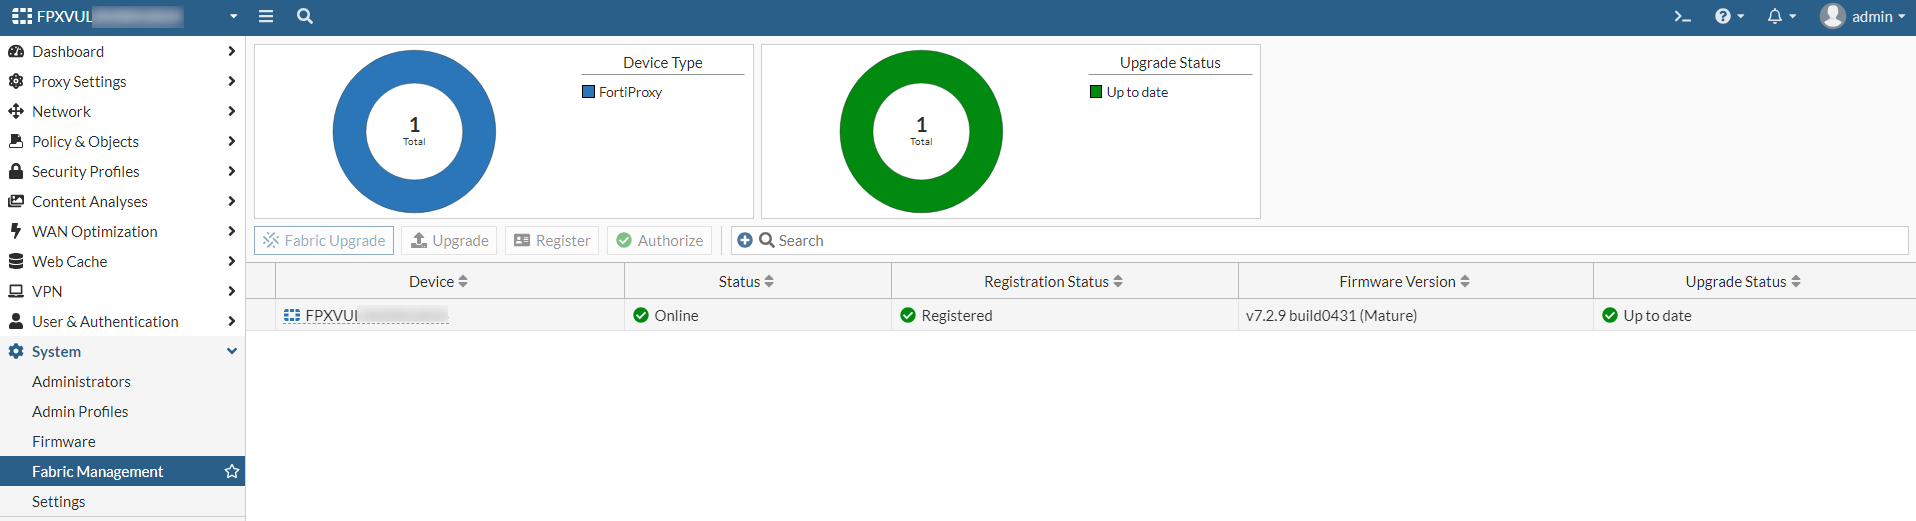Sort by Firmware Version column
The image size is (1916, 521).
(x=1465, y=282)
